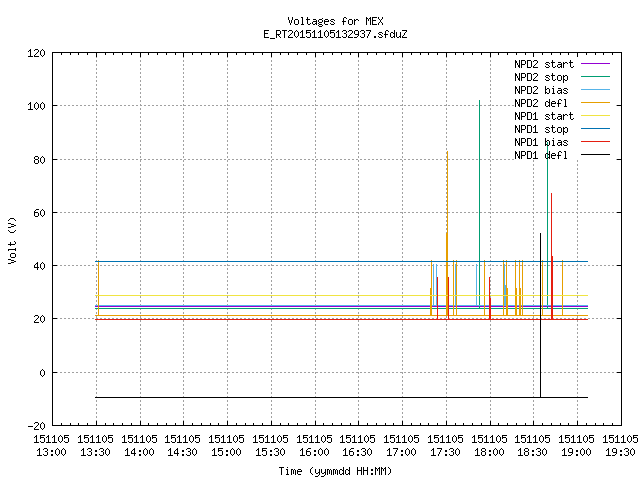Viewport: 640px width, 480px height.
Task: Click the NPD2 defl legend label
Action: [x=541, y=103]
